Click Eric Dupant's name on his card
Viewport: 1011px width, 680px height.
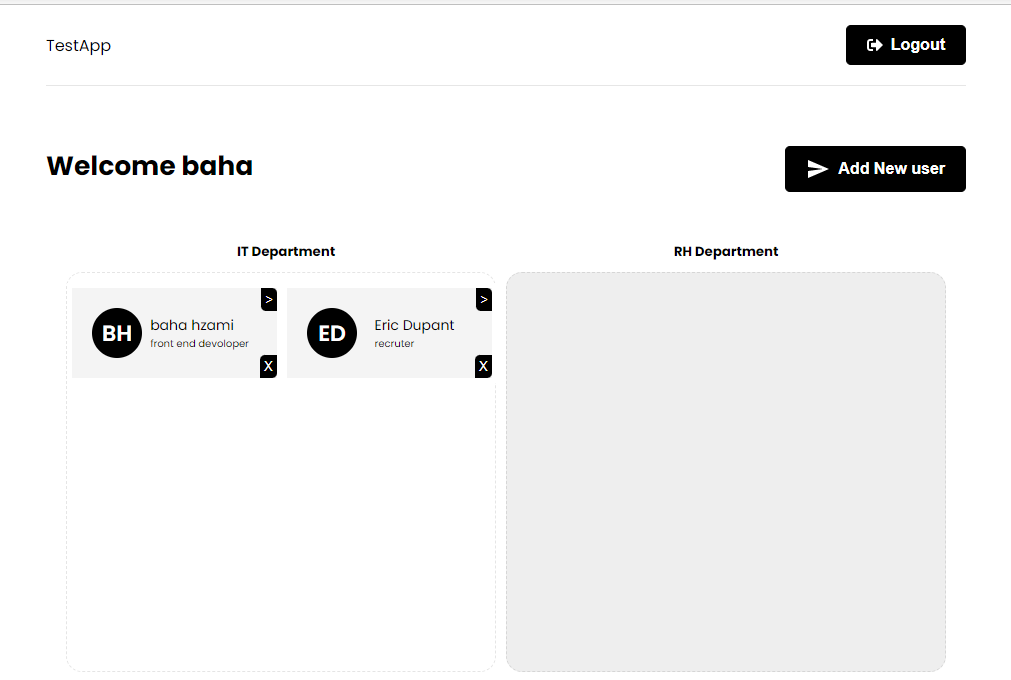[414, 325]
